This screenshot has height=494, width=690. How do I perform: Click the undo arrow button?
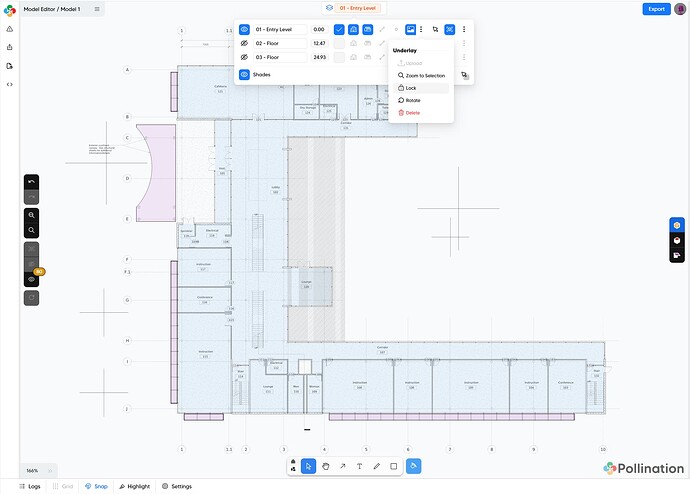32,181
